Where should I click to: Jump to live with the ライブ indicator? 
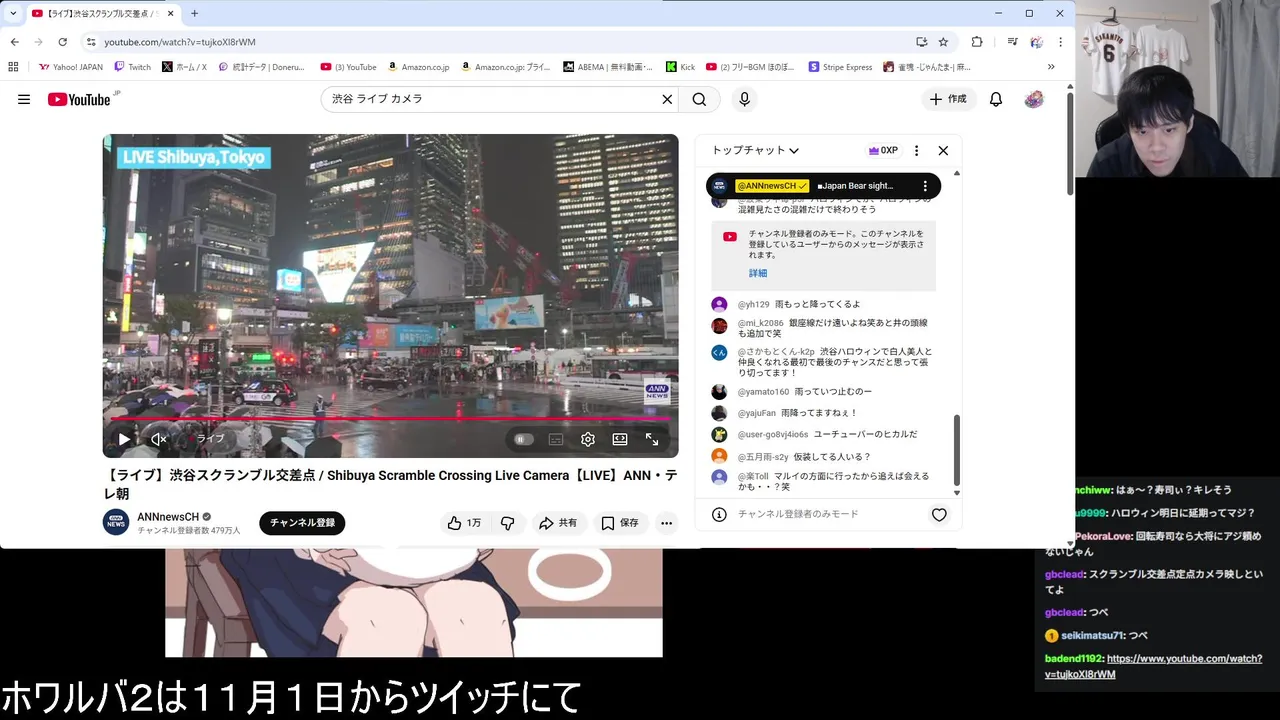tap(210, 439)
